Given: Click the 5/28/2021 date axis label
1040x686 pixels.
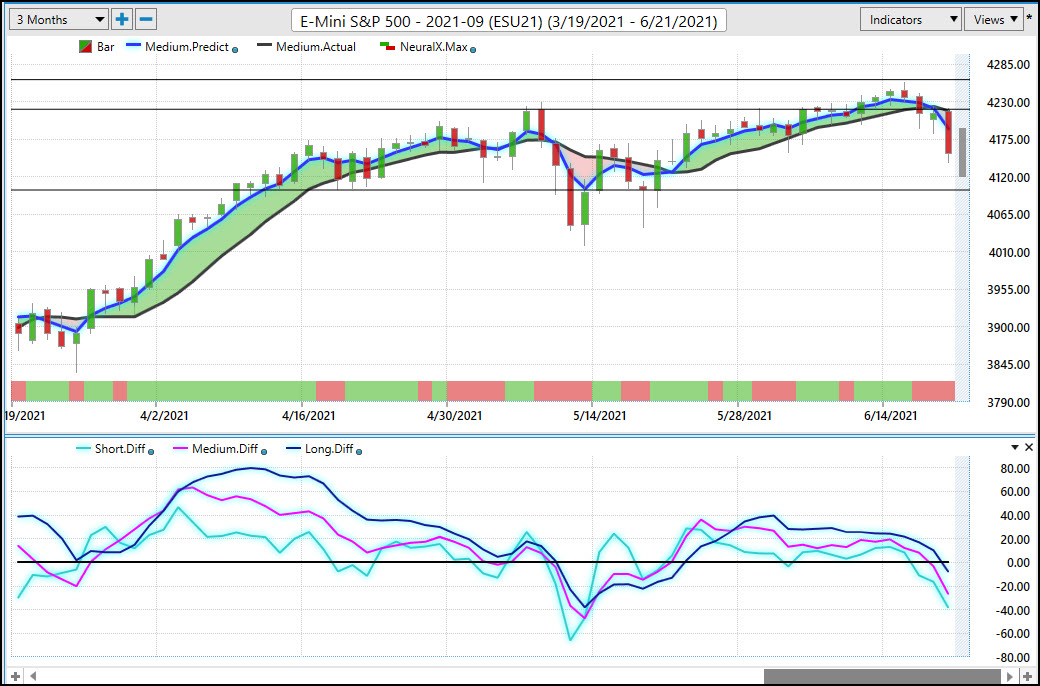Looking at the screenshot, I should tap(745, 416).
